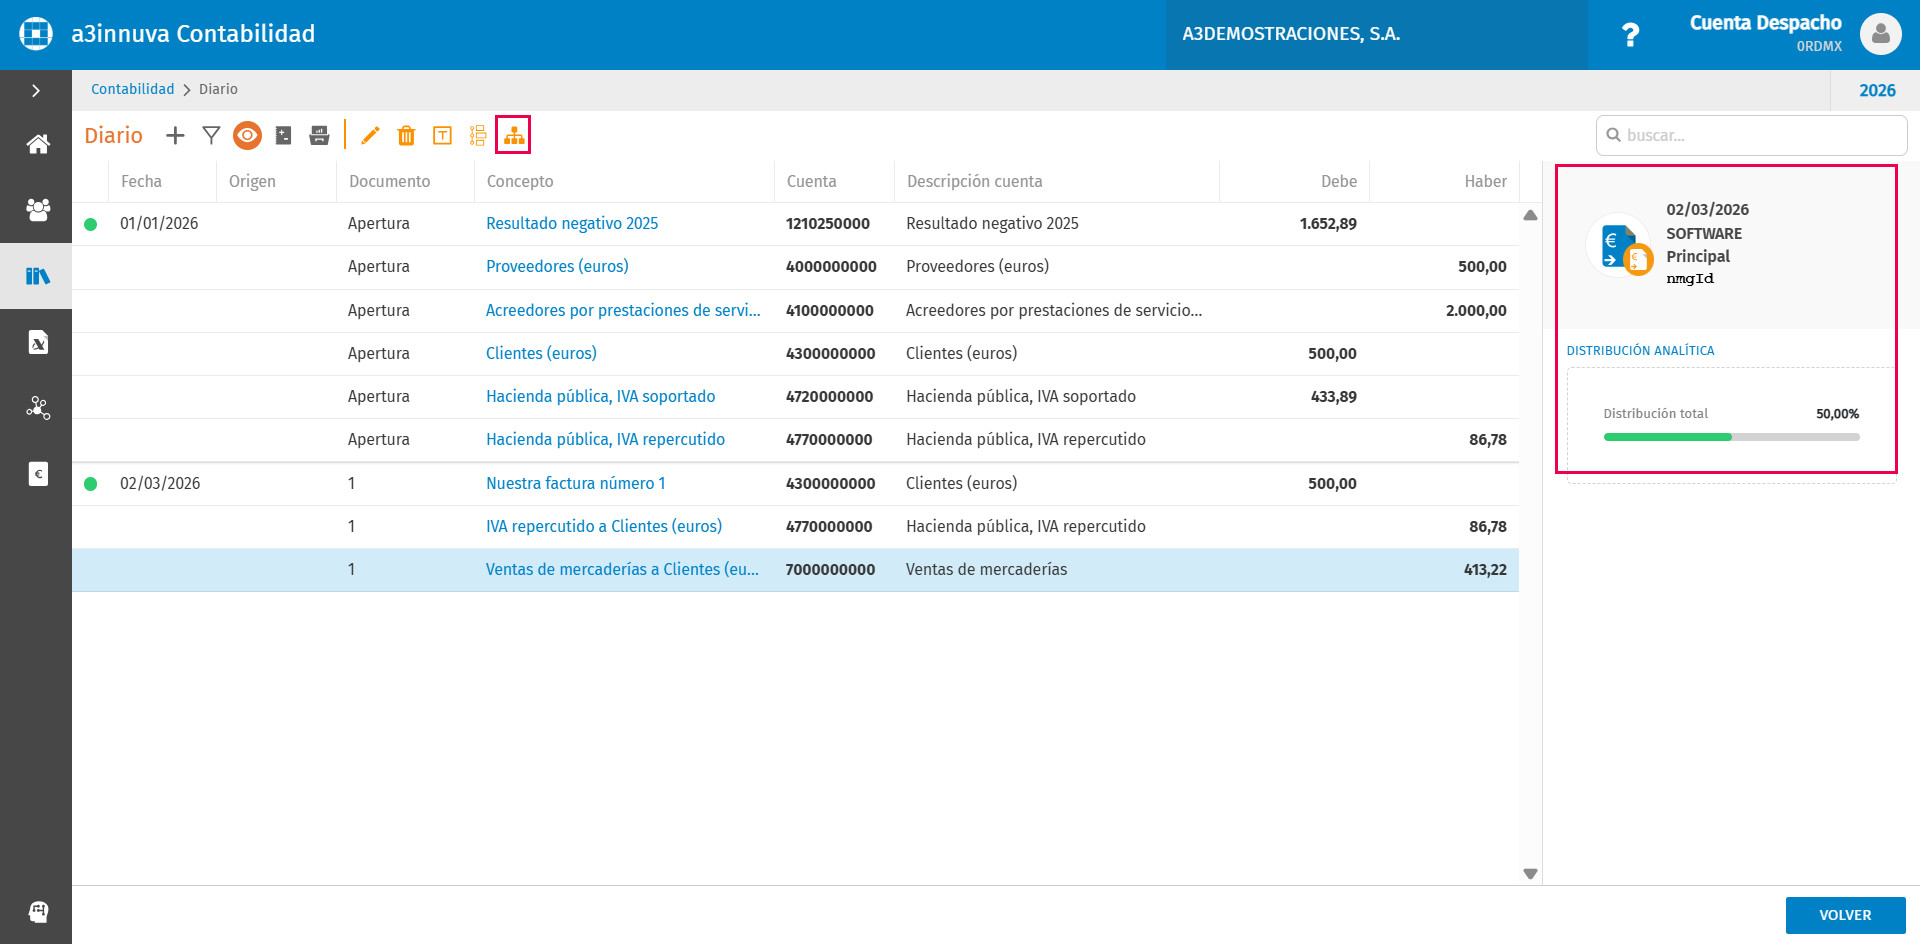Open the 2026 fiscal year selector
The height and width of the screenshot is (944, 1920).
(1877, 90)
